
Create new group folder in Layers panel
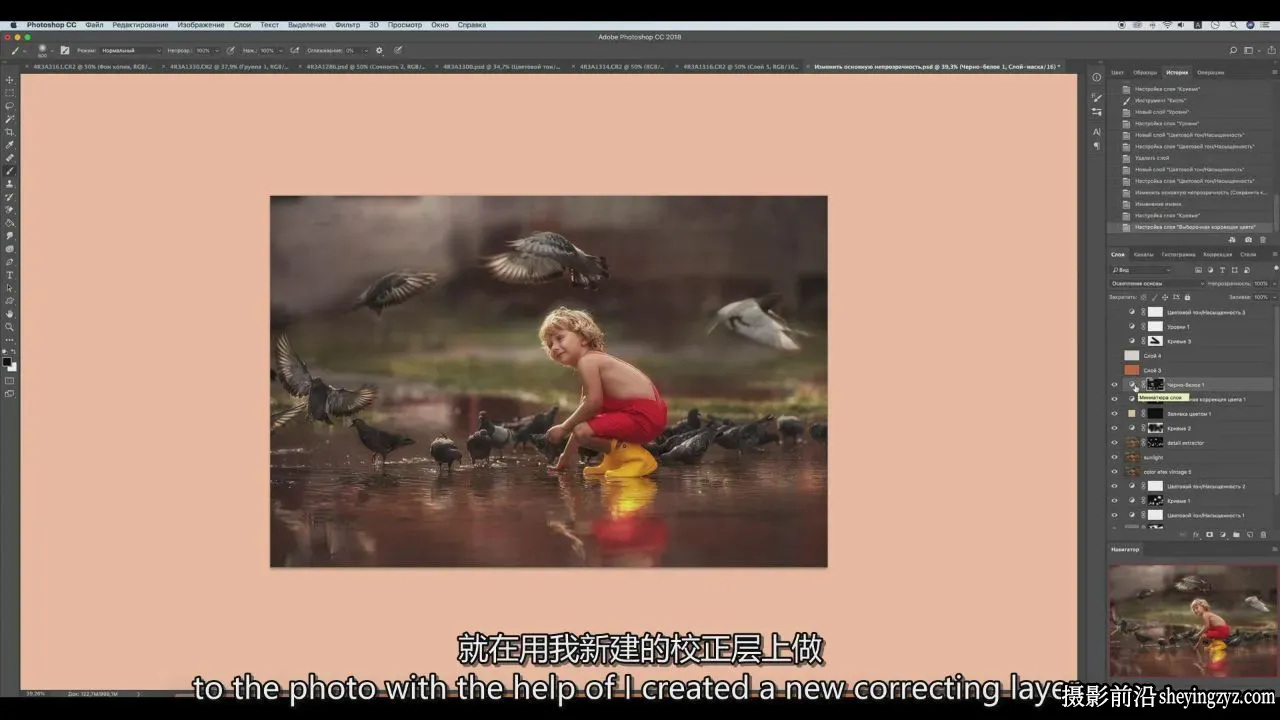pos(1236,535)
